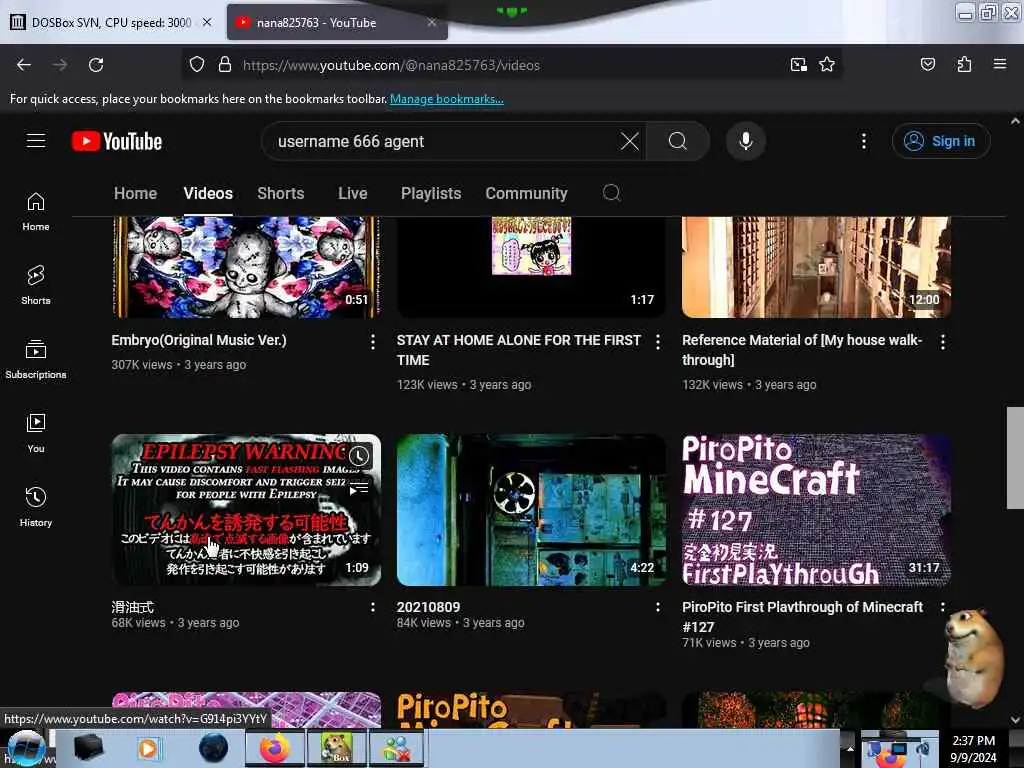
Task: Start voice search with the microphone
Action: (x=746, y=141)
